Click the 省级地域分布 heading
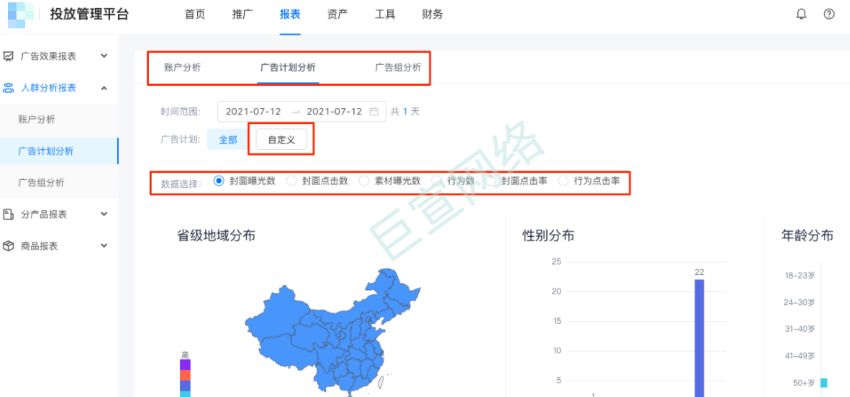The height and width of the screenshot is (397, 850). 216,235
